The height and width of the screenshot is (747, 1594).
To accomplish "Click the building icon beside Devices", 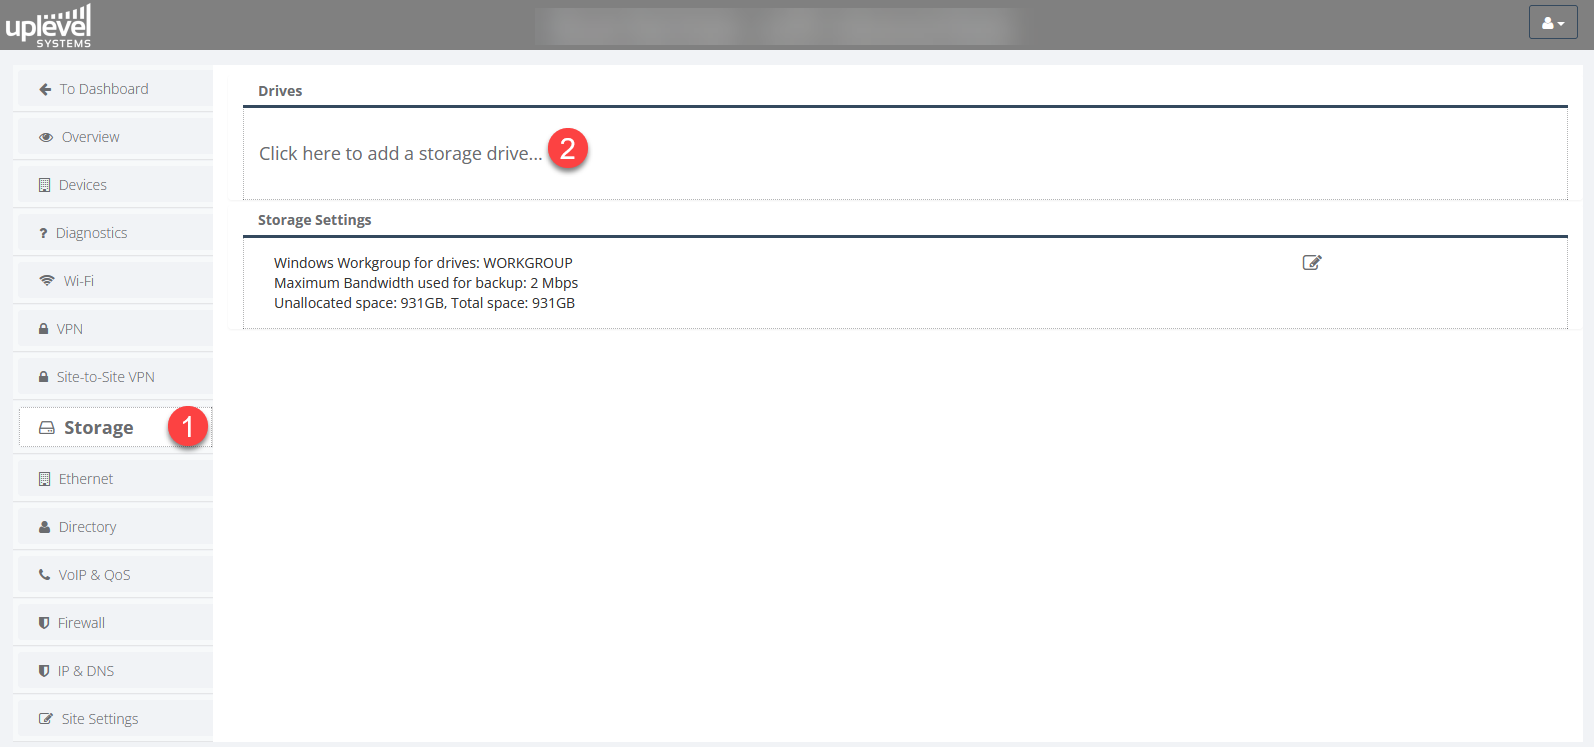I will coord(44,185).
